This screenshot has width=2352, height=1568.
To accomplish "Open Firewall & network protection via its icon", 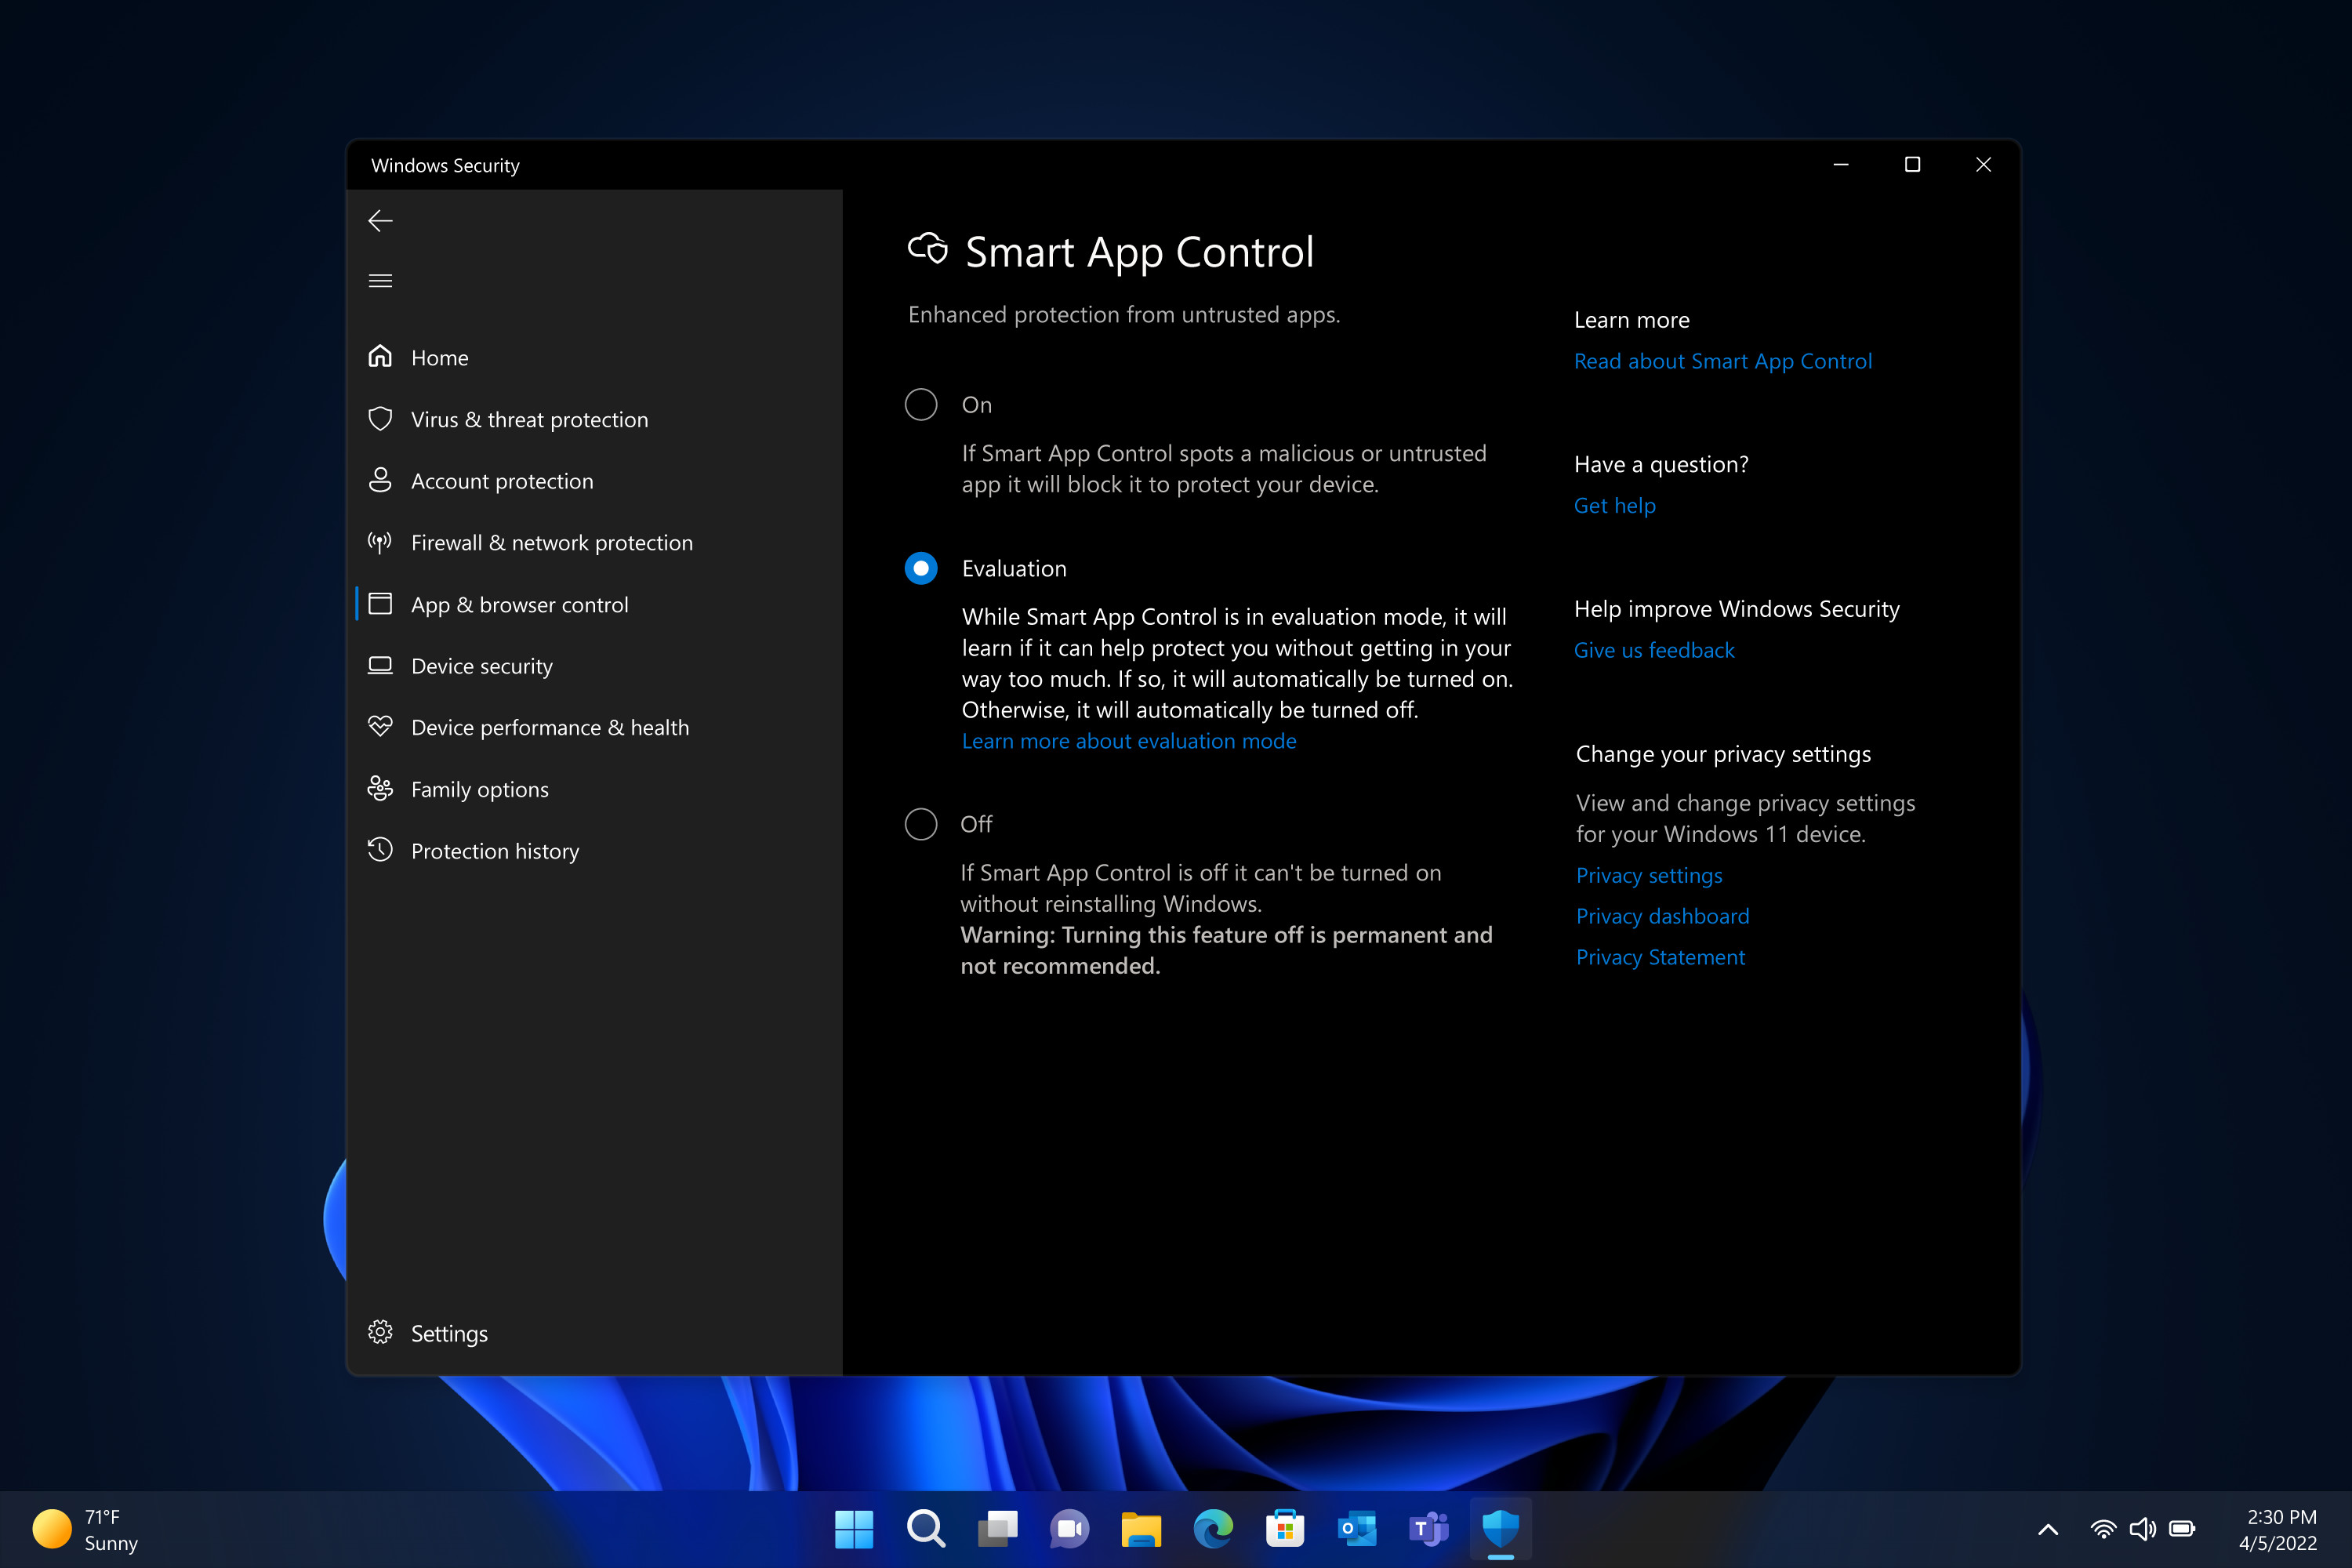I will (x=381, y=542).
